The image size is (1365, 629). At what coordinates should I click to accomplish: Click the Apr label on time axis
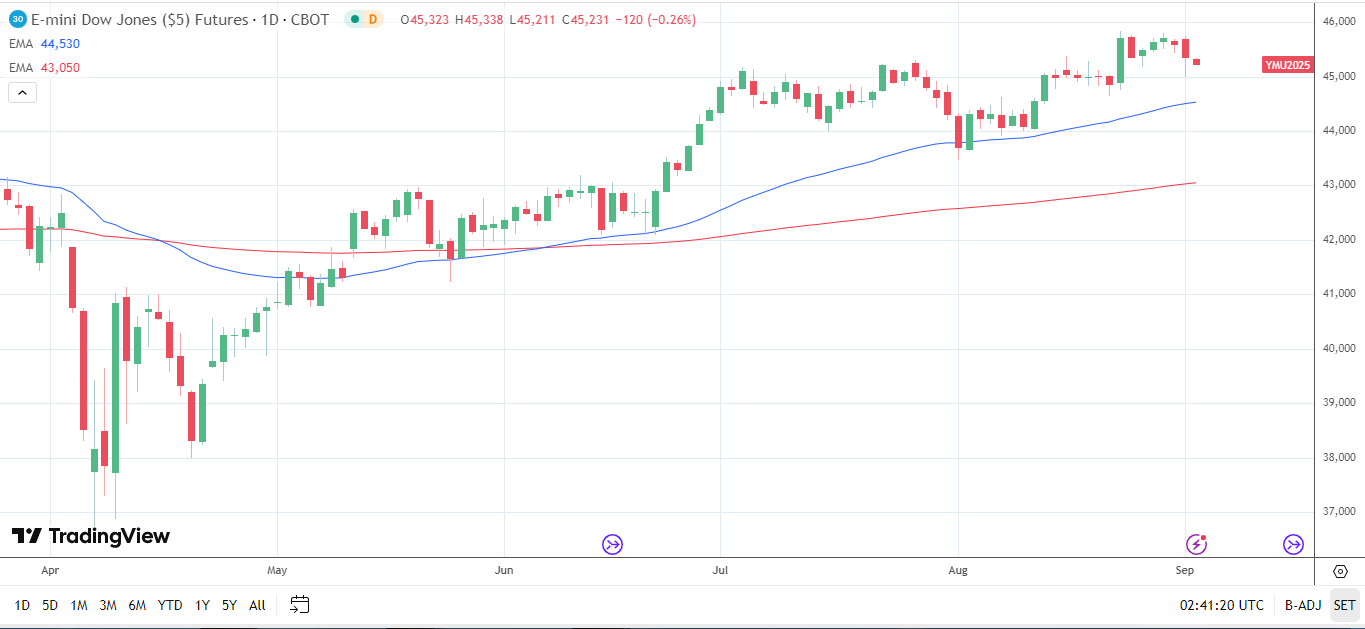50,571
